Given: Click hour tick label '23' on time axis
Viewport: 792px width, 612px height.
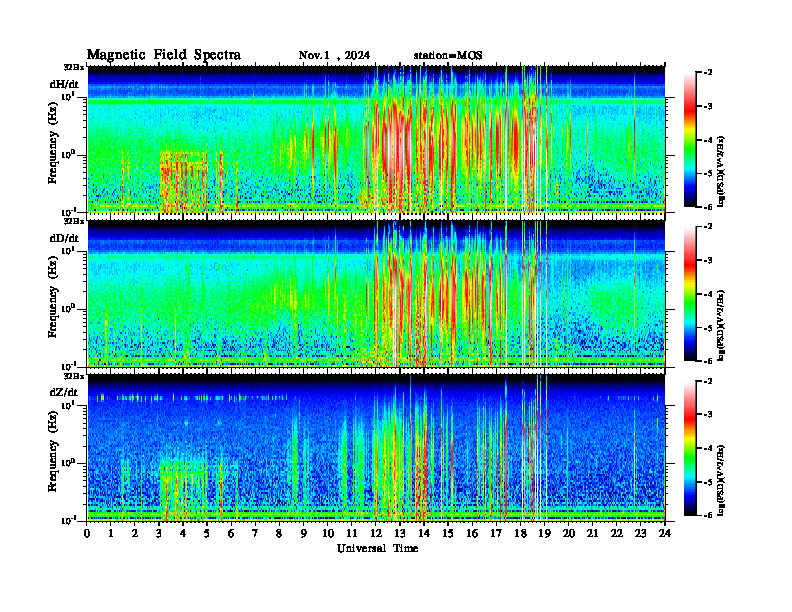Looking at the screenshot, I should pos(640,533).
